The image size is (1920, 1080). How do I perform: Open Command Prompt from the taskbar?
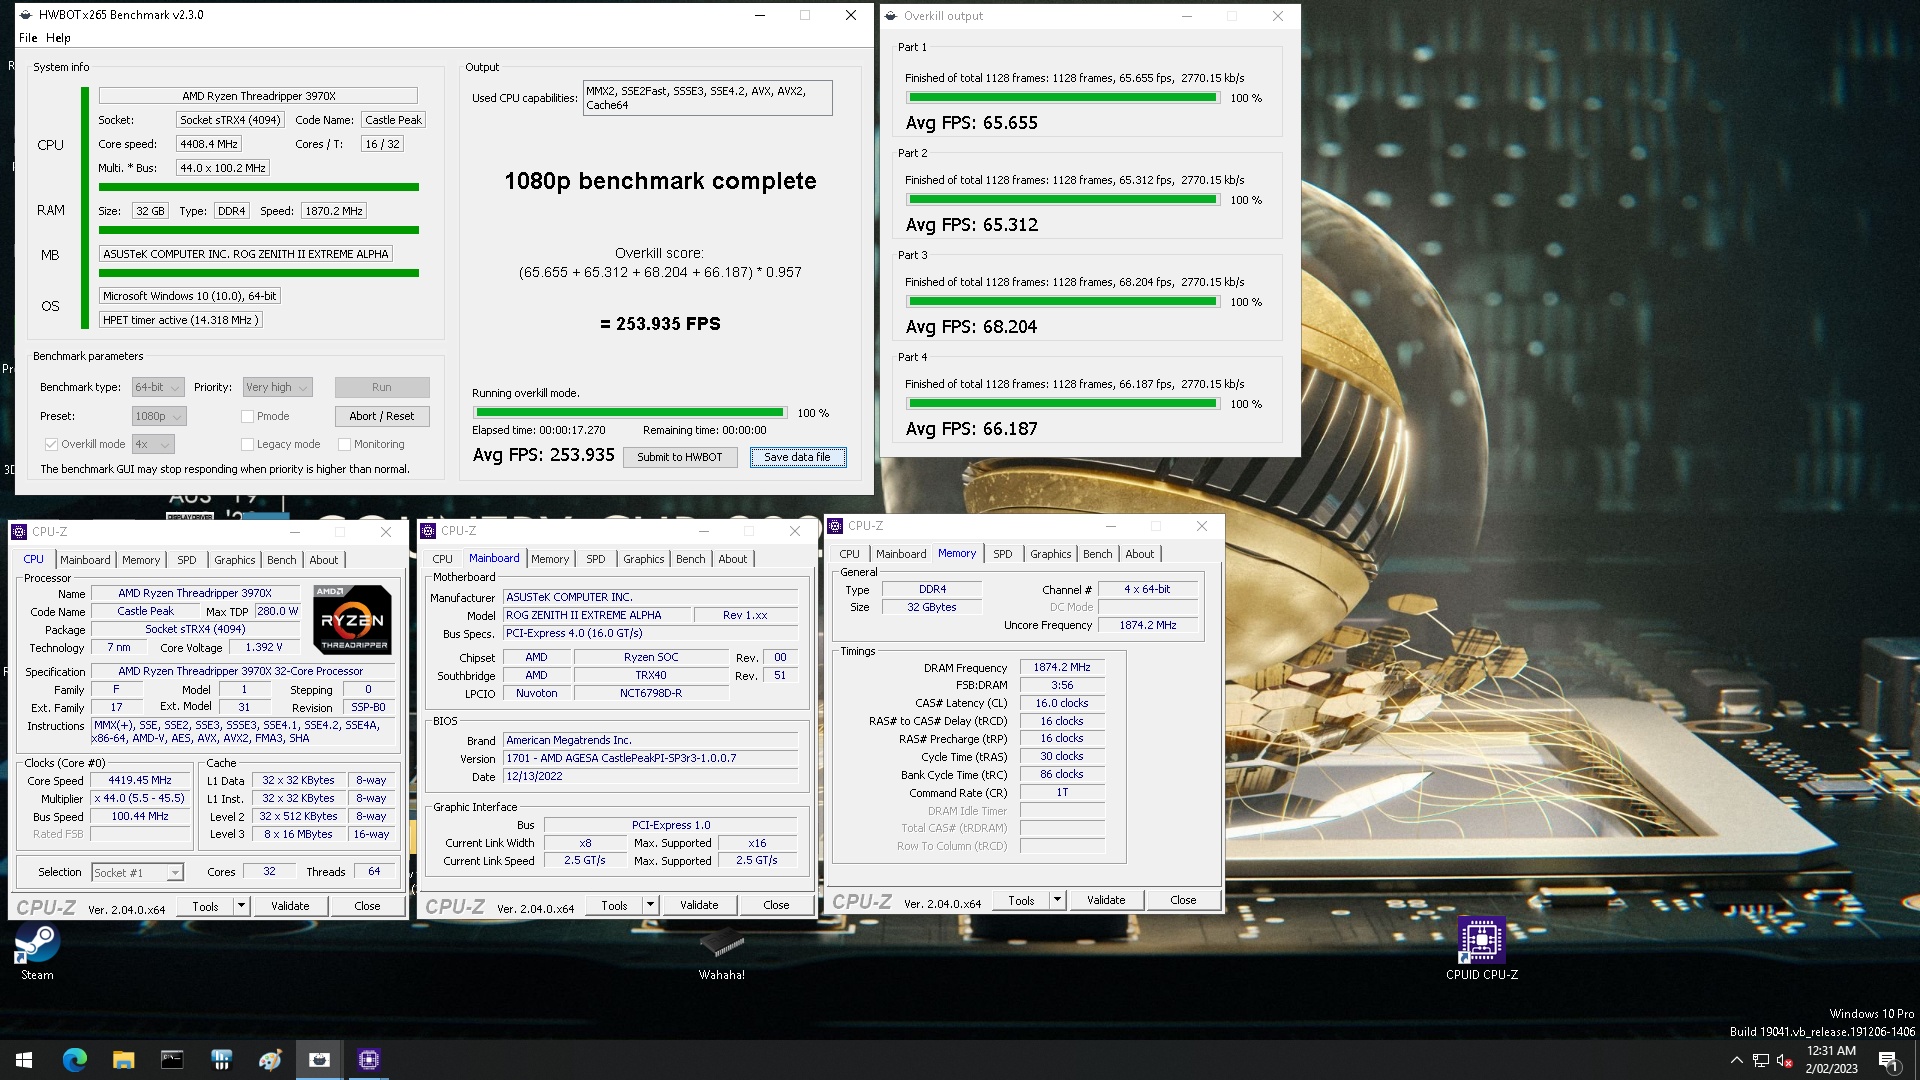coord(172,1060)
